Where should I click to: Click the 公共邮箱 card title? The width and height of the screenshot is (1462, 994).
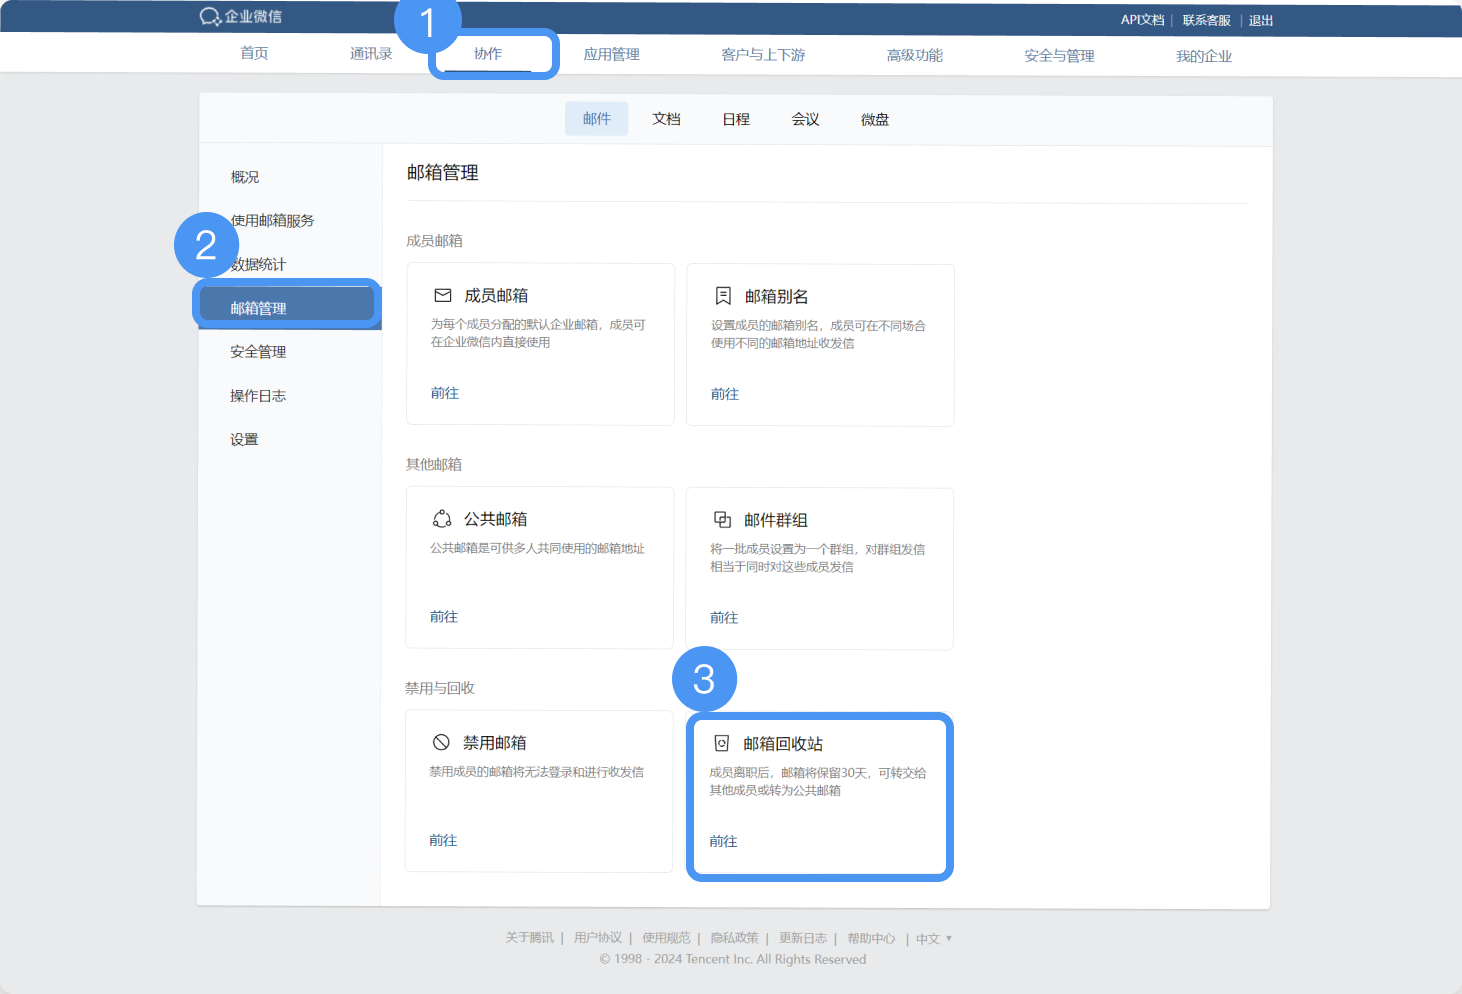click(x=496, y=520)
